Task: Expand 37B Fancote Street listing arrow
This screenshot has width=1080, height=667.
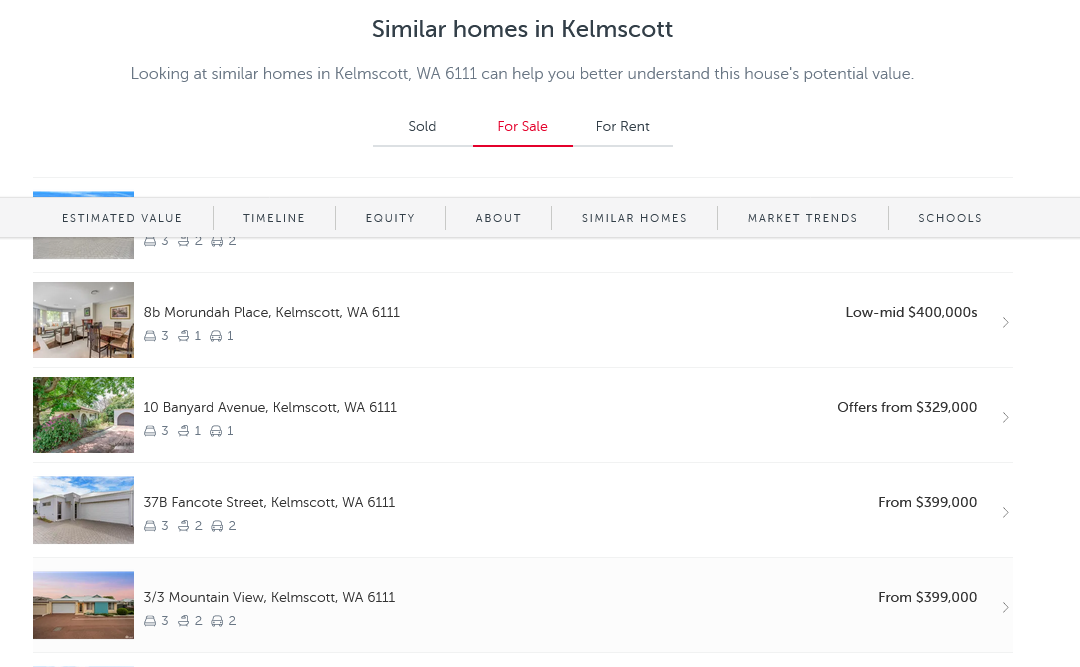Action: click(x=1005, y=512)
